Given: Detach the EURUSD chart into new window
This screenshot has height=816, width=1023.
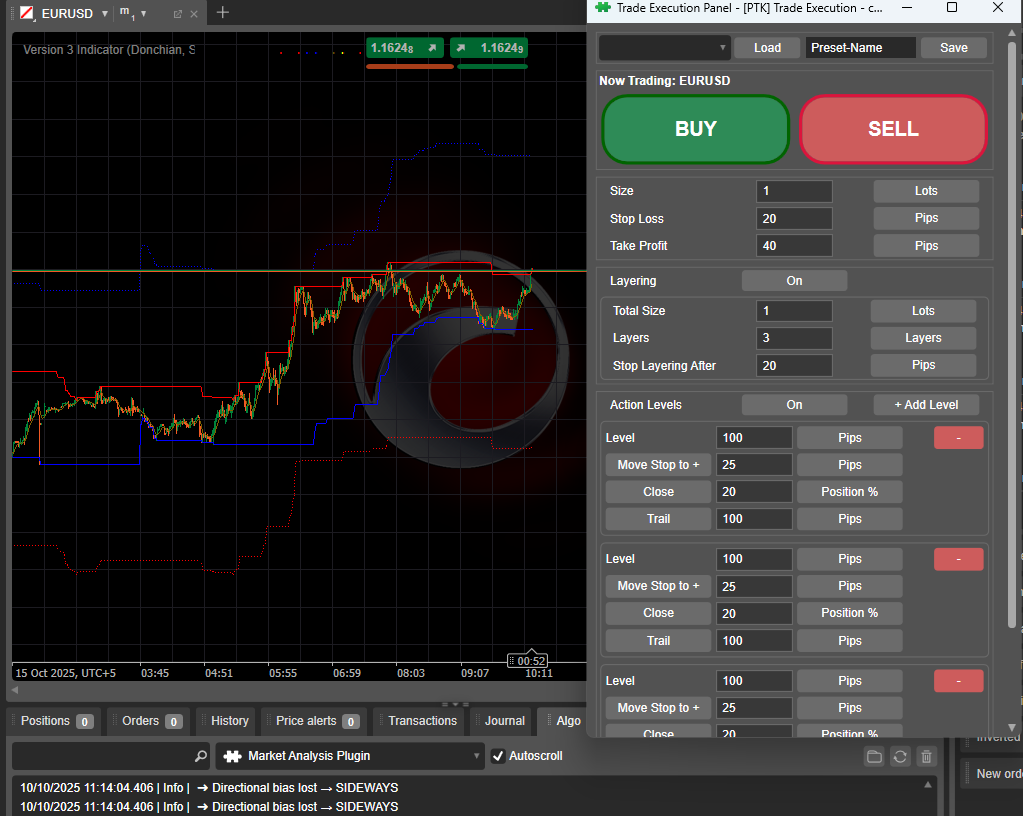Looking at the screenshot, I should 178,14.
